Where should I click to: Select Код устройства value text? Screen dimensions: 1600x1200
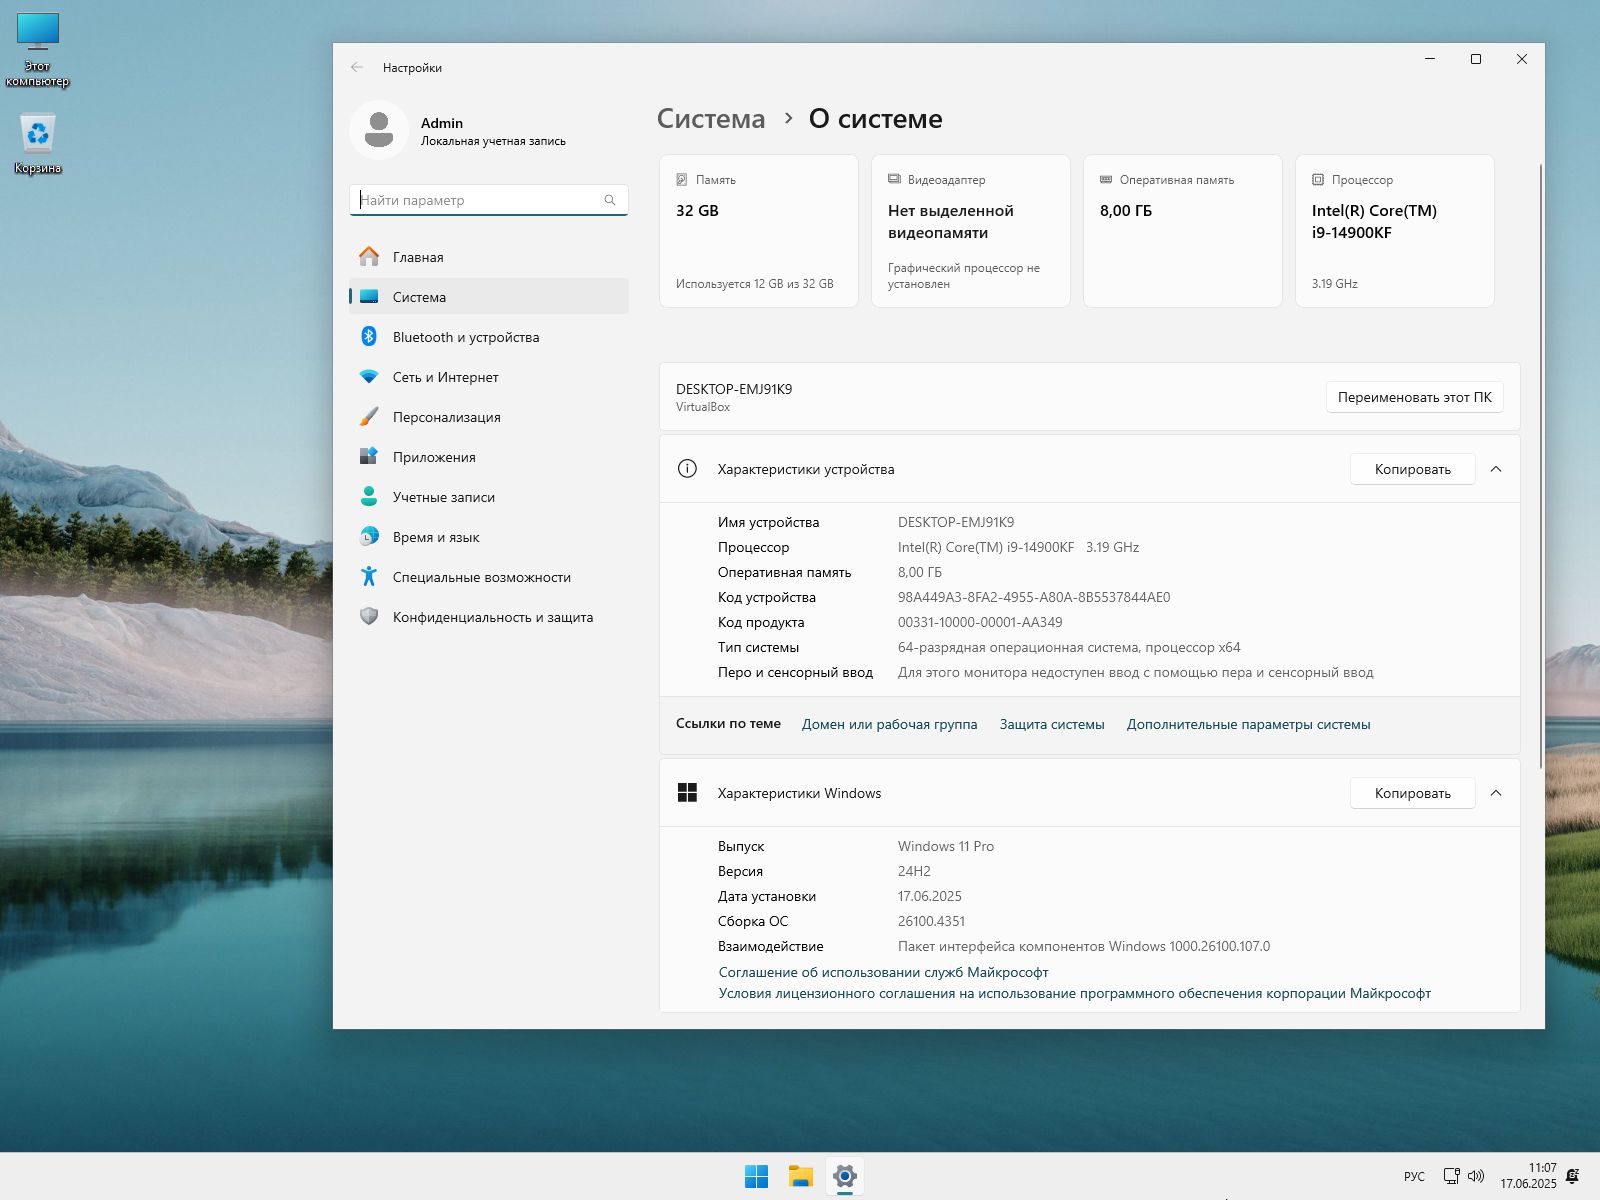tap(1034, 597)
